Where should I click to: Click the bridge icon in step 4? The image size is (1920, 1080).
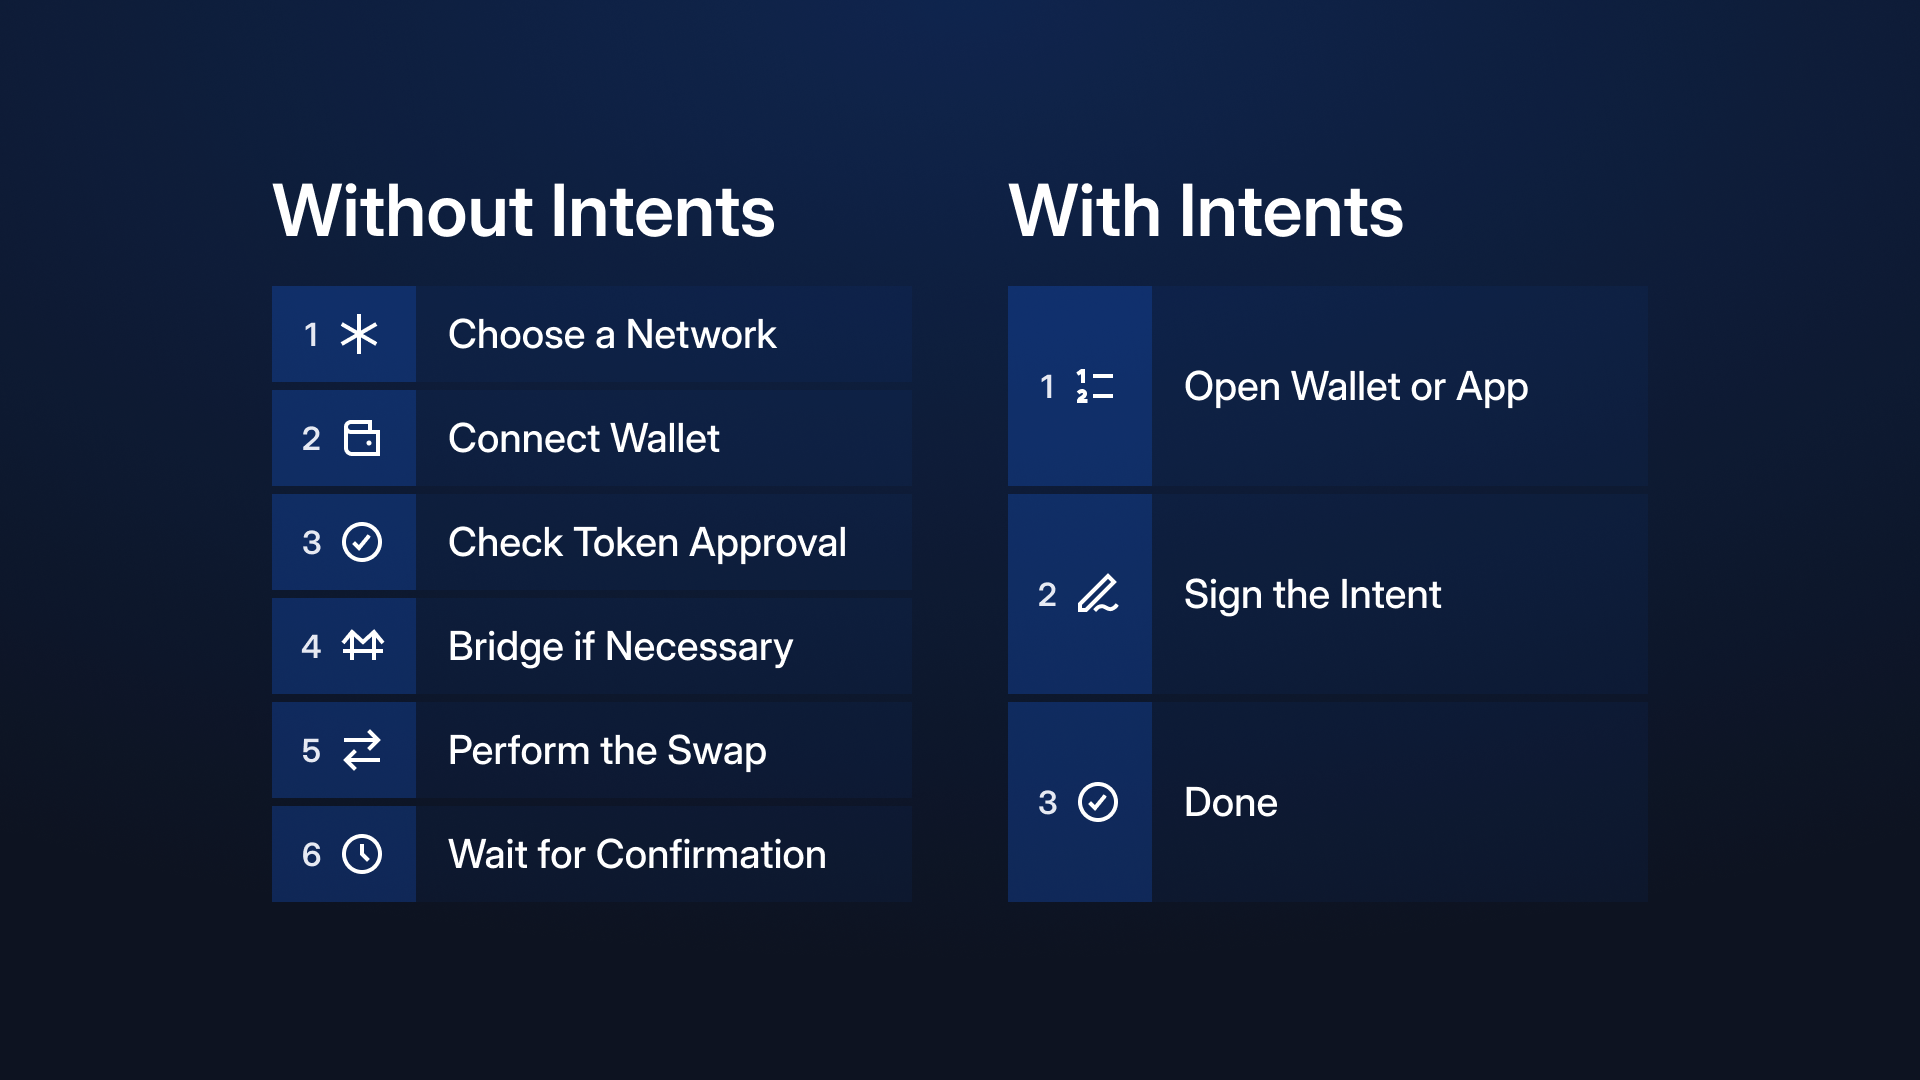(x=362, y=646)
